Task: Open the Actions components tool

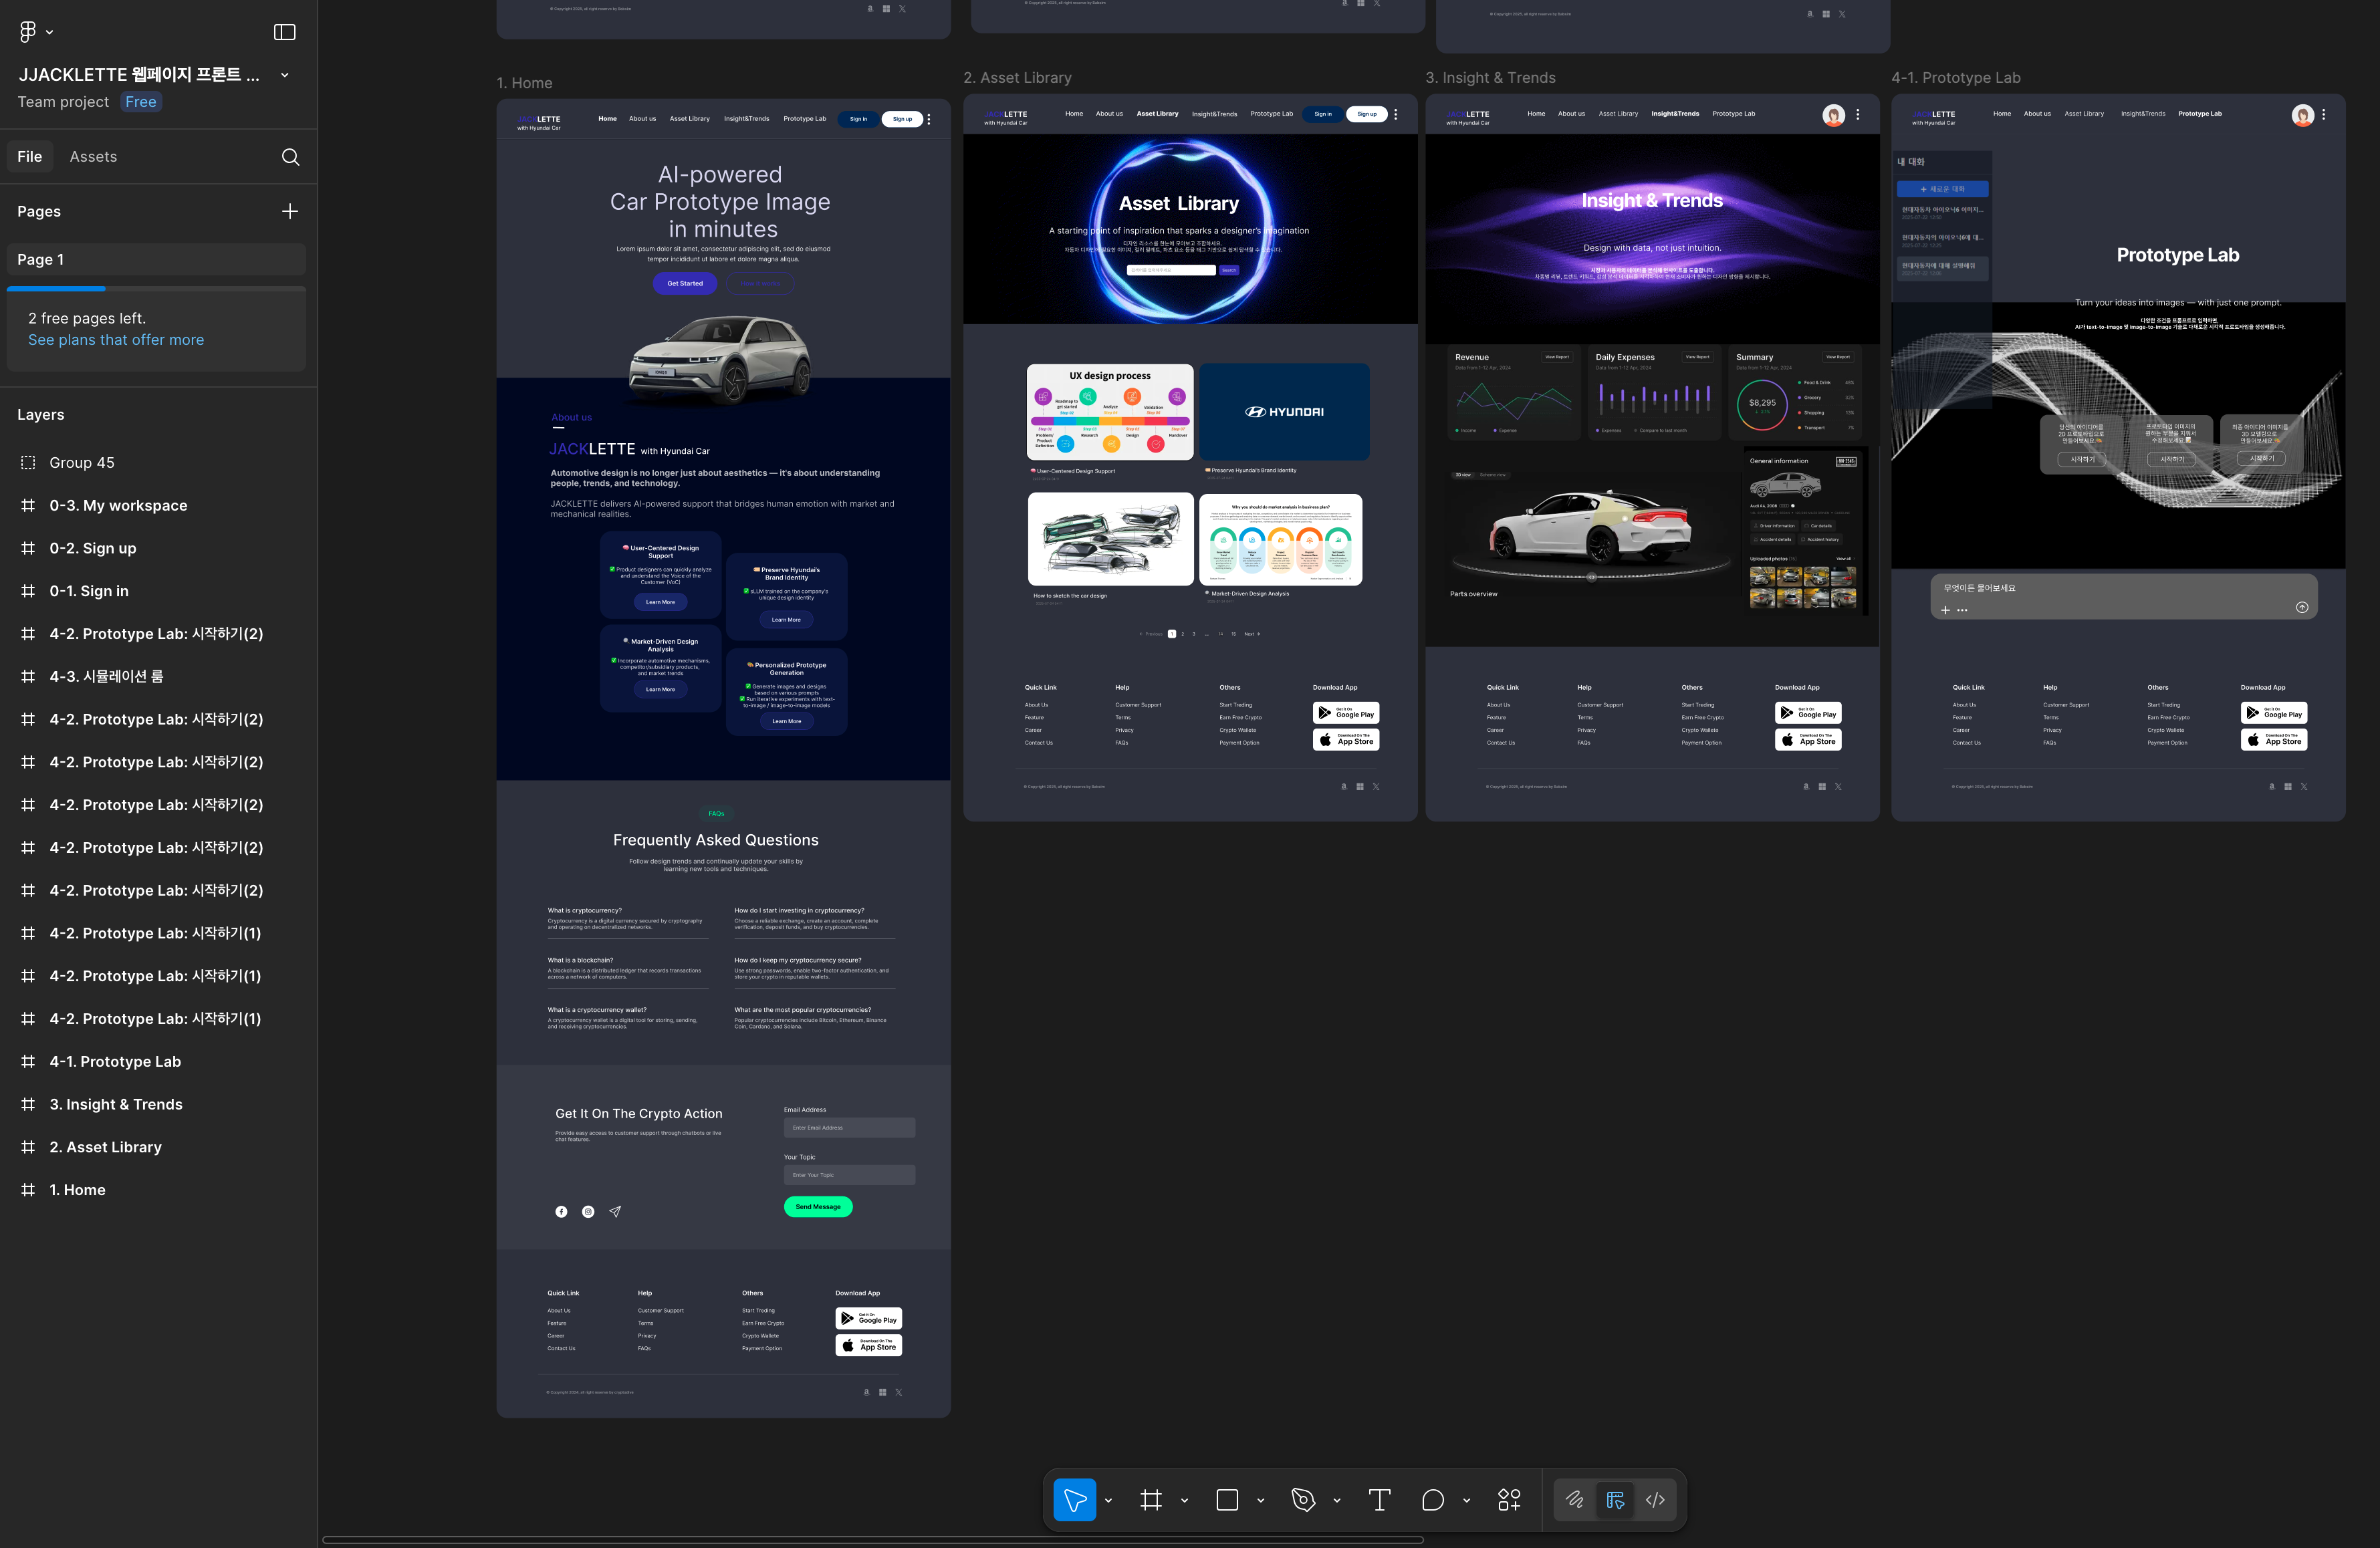Action: tap(1509, 1500)
